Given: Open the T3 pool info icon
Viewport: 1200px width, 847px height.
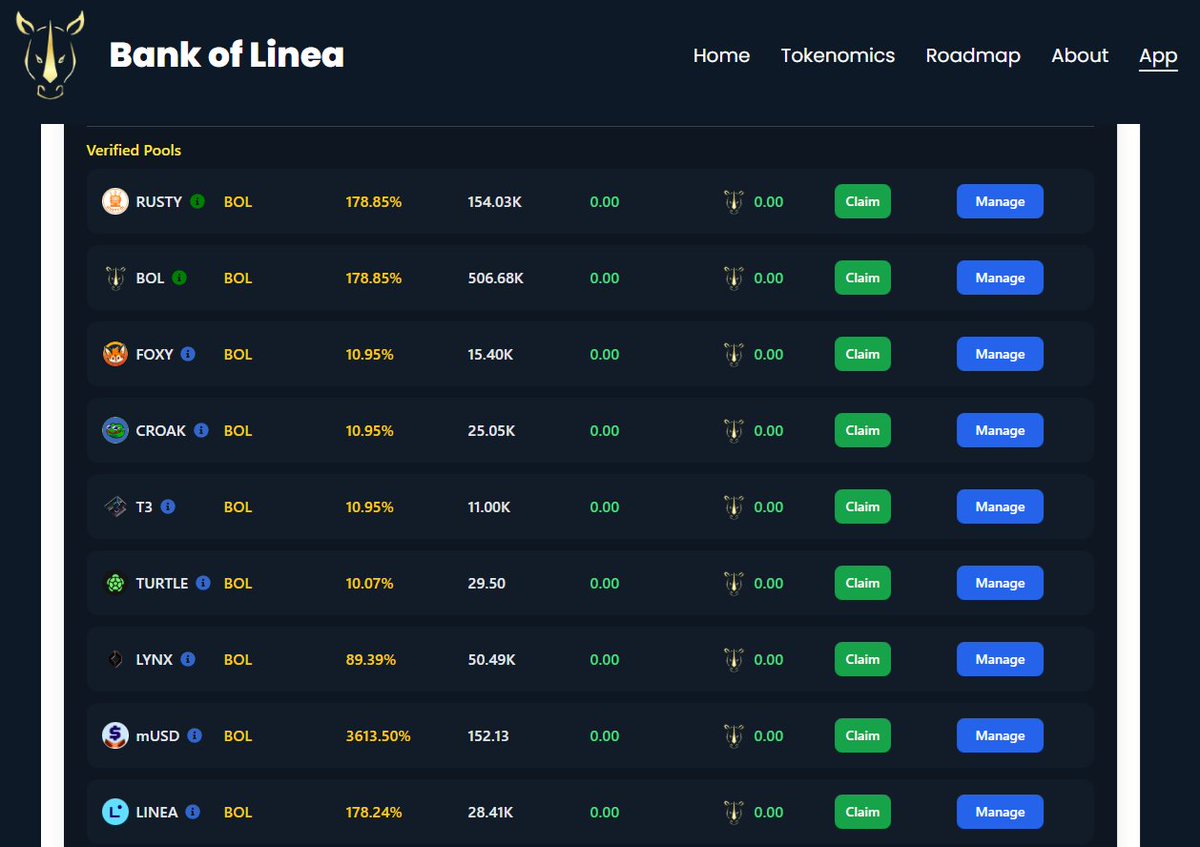Looking at the screenshot, I should [168, 507].
